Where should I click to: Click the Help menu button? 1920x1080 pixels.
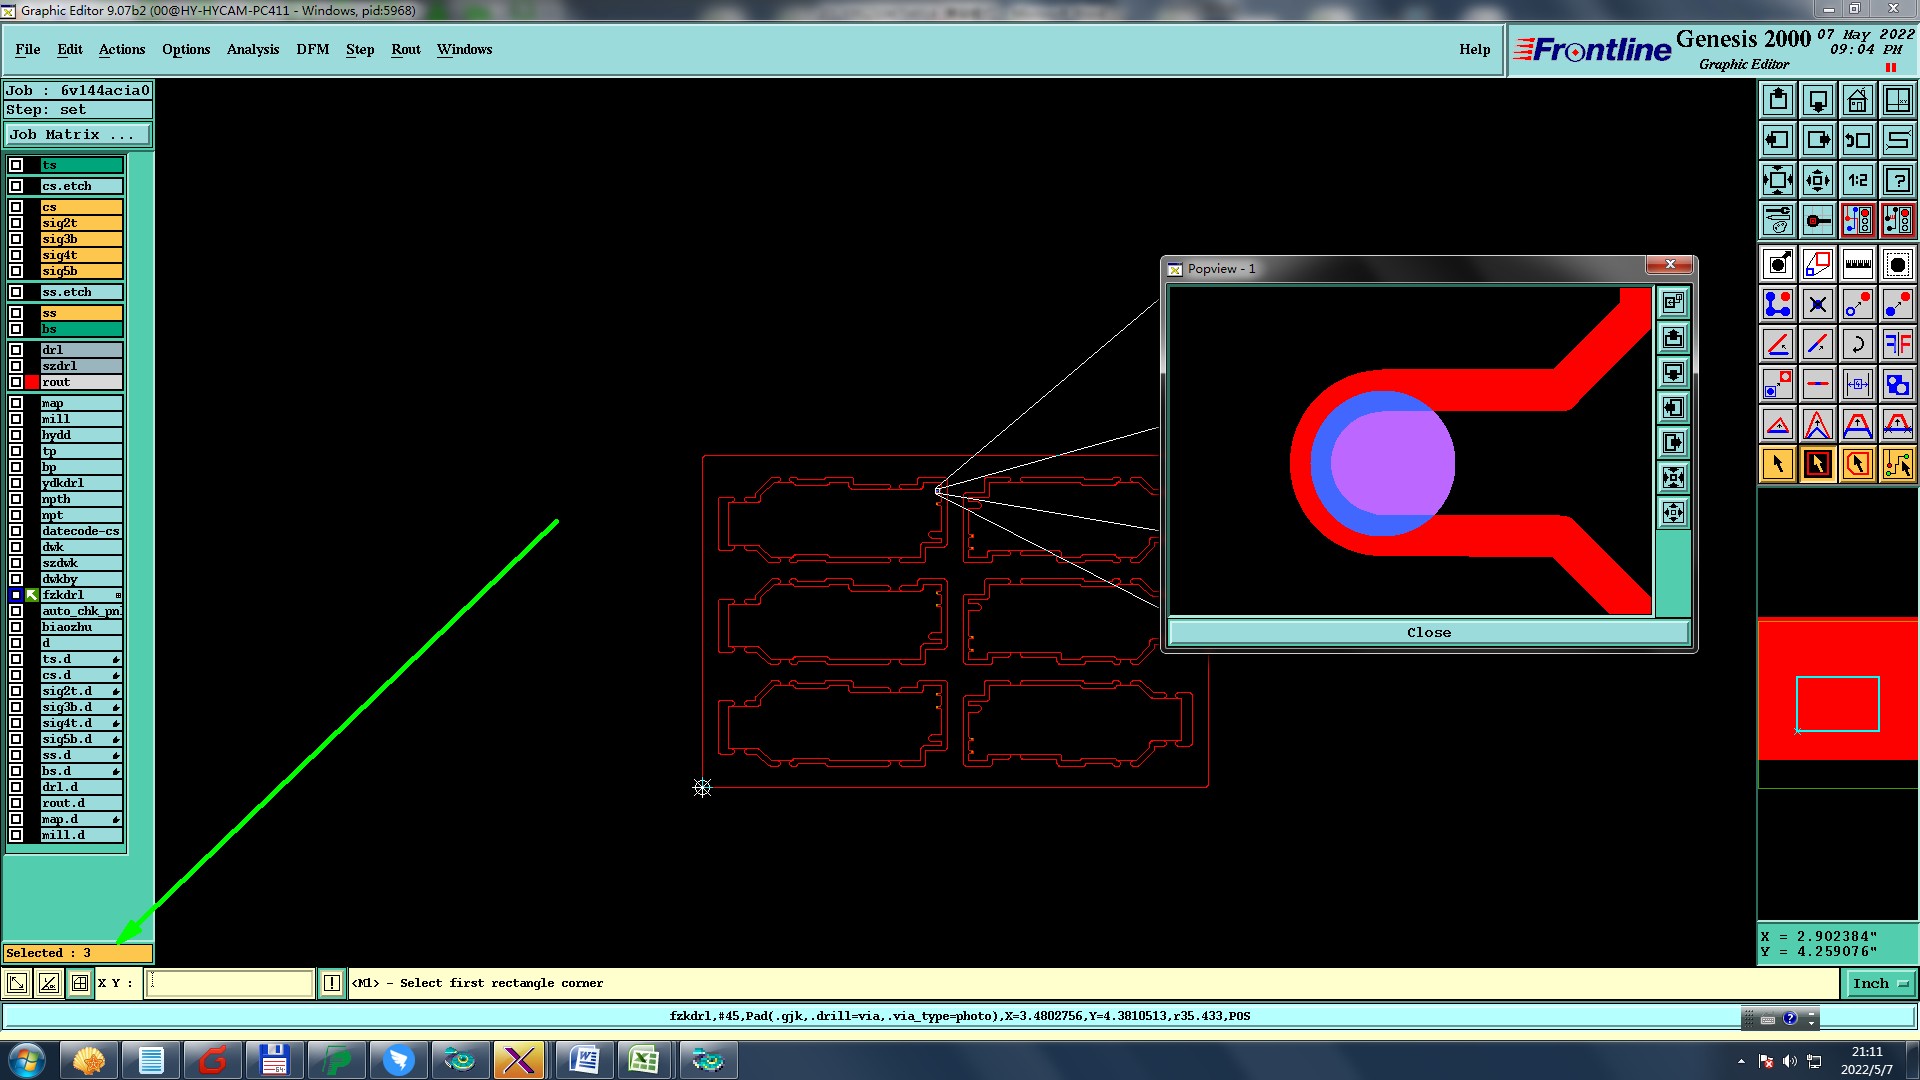pos(1474,49)
